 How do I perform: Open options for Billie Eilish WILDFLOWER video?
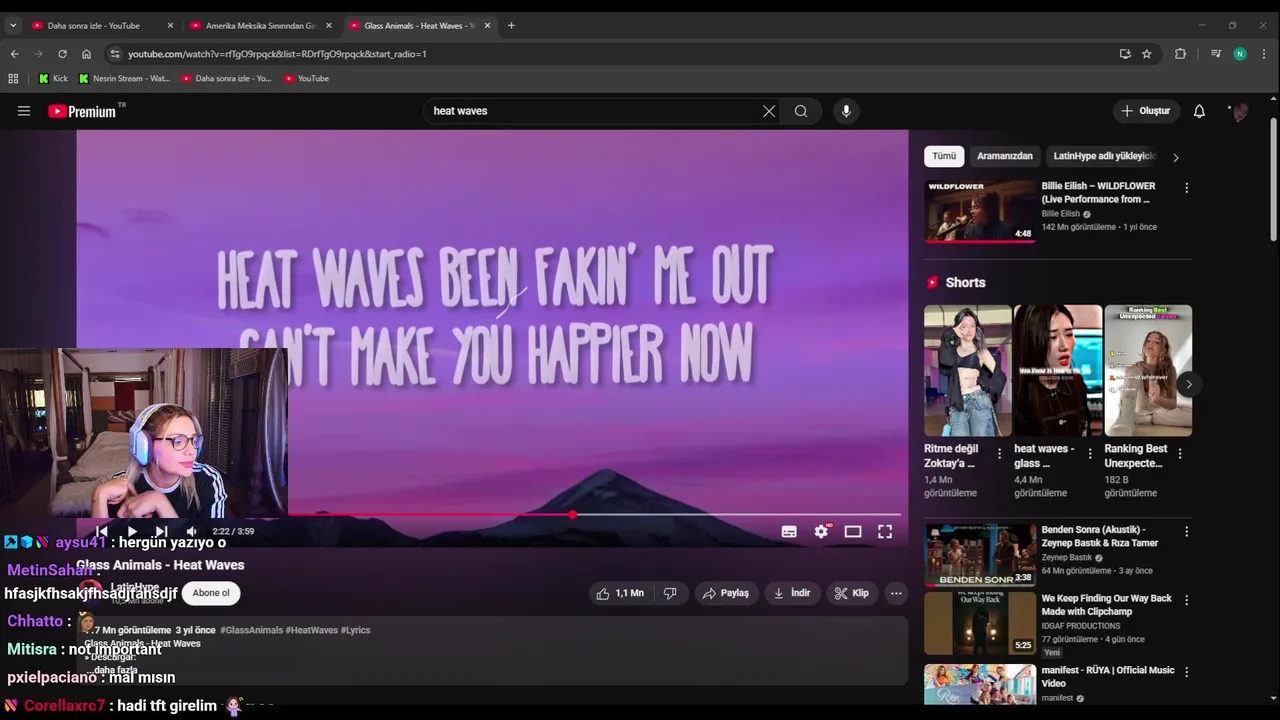1186,188
